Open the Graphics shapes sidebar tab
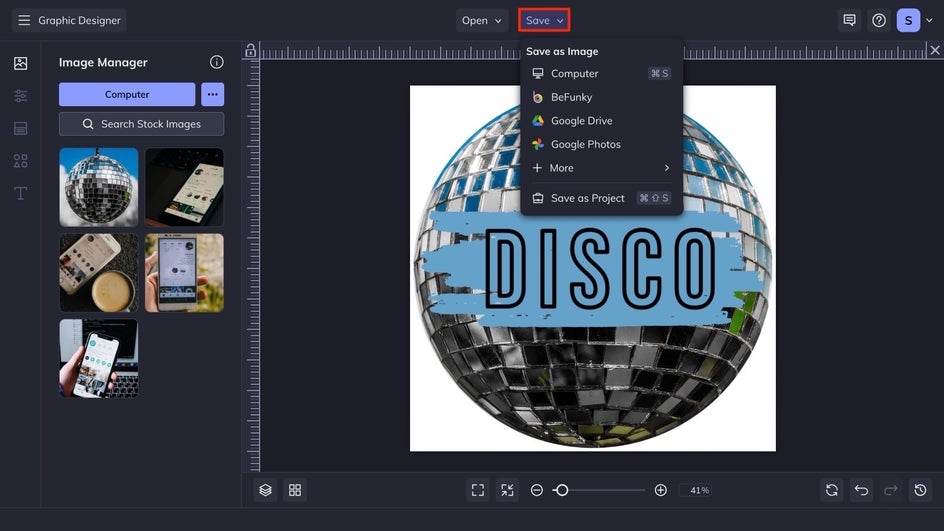 pos(20,161)
